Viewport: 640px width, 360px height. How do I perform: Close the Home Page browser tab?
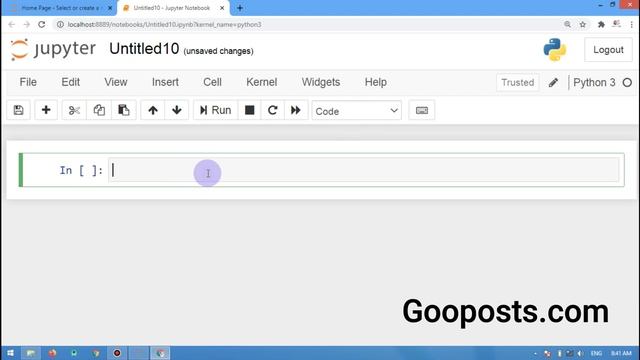coord(110,8)
